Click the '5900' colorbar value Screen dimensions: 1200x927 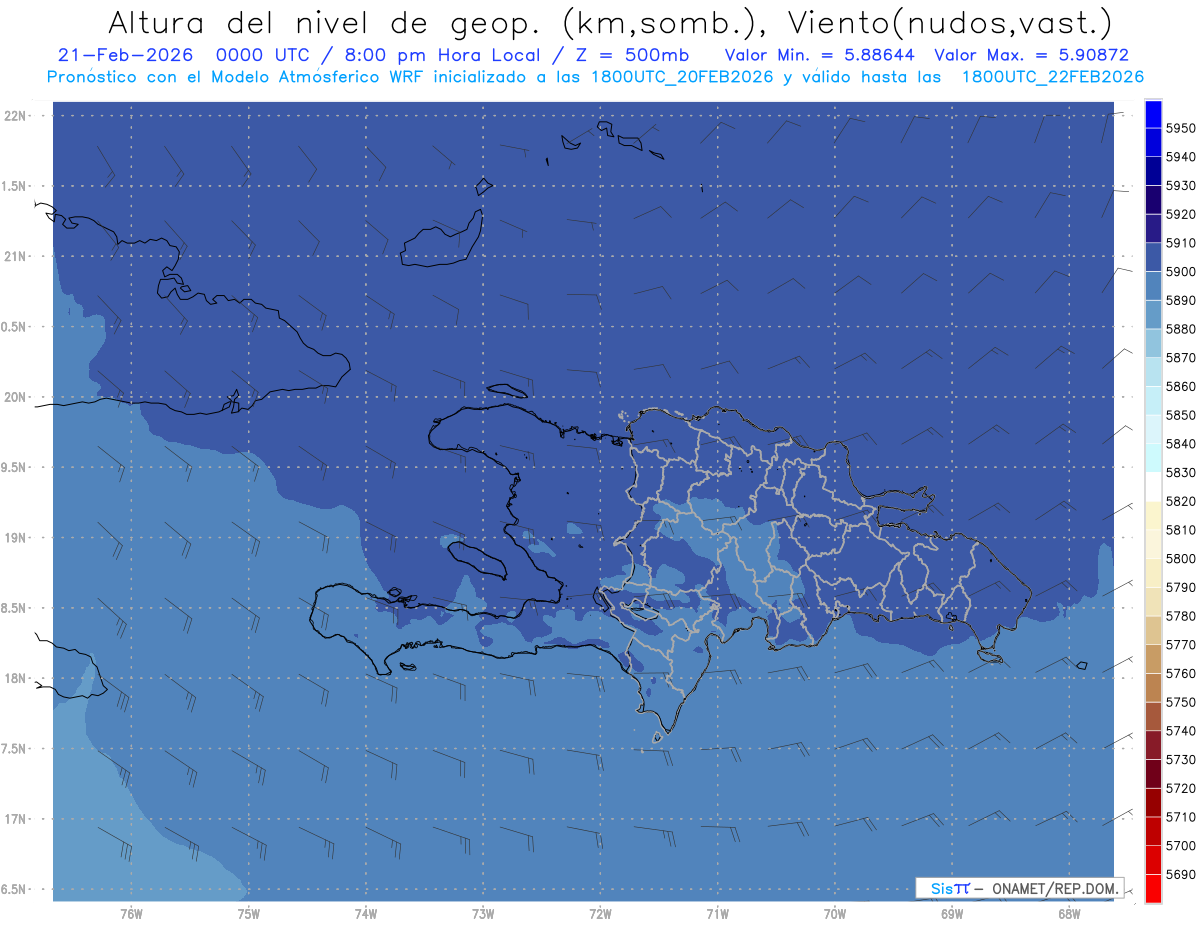(x=1181, y=272)
